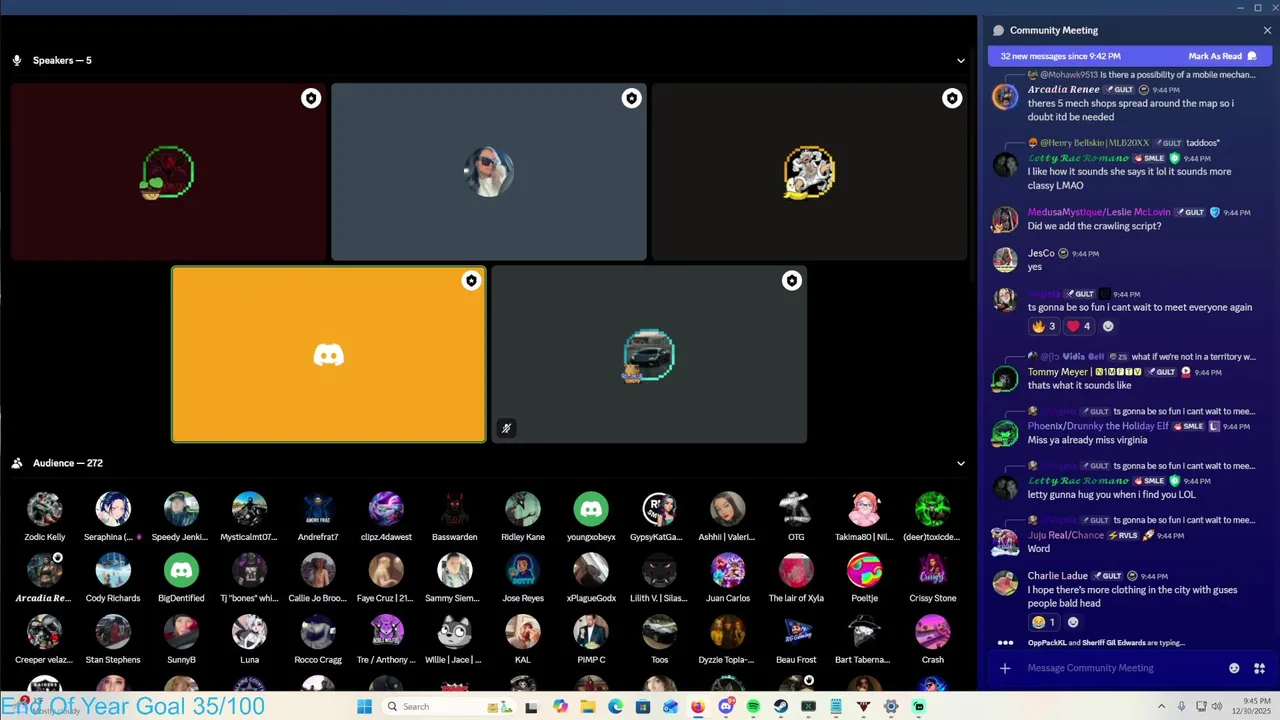
Task: Open the apps launcher icon in message box
Action: pos(1260,668)
